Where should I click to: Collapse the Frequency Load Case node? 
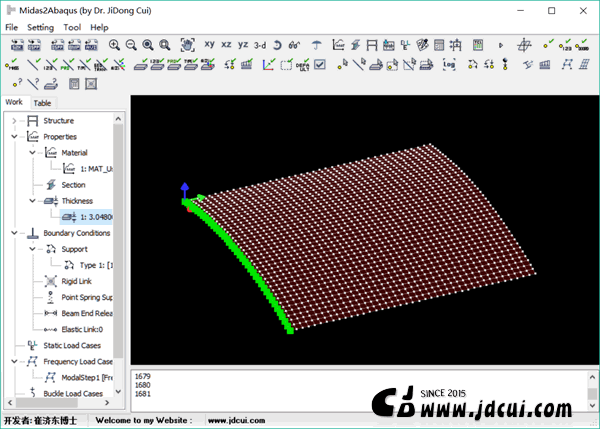click(x=14, y=362)
